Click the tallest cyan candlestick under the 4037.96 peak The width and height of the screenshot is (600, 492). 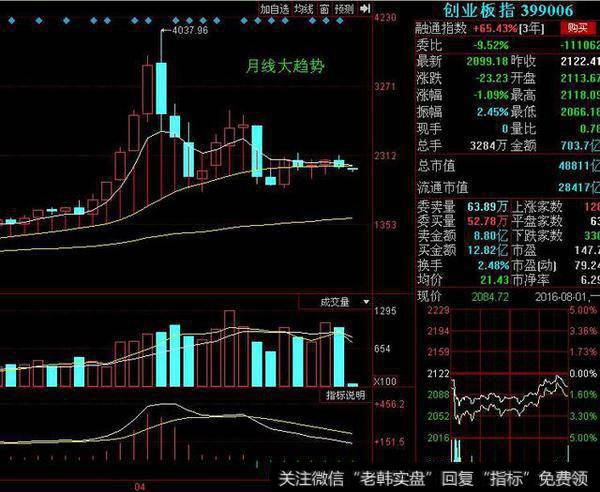161,88
